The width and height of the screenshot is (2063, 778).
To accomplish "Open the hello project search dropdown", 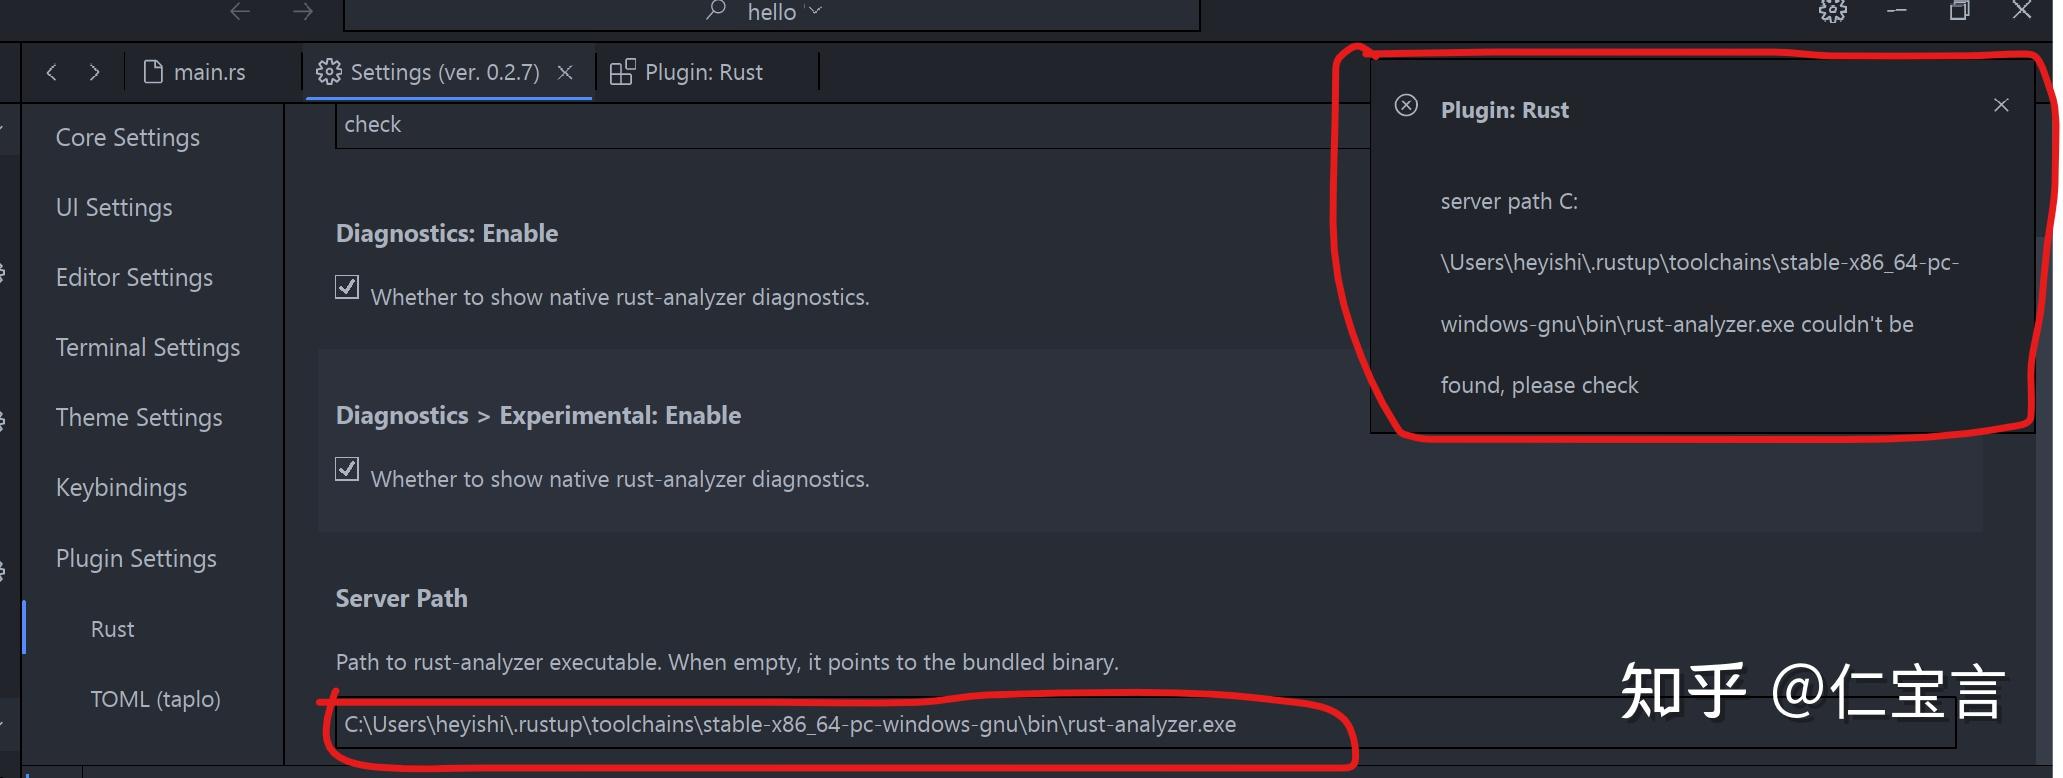I will 771,12.
